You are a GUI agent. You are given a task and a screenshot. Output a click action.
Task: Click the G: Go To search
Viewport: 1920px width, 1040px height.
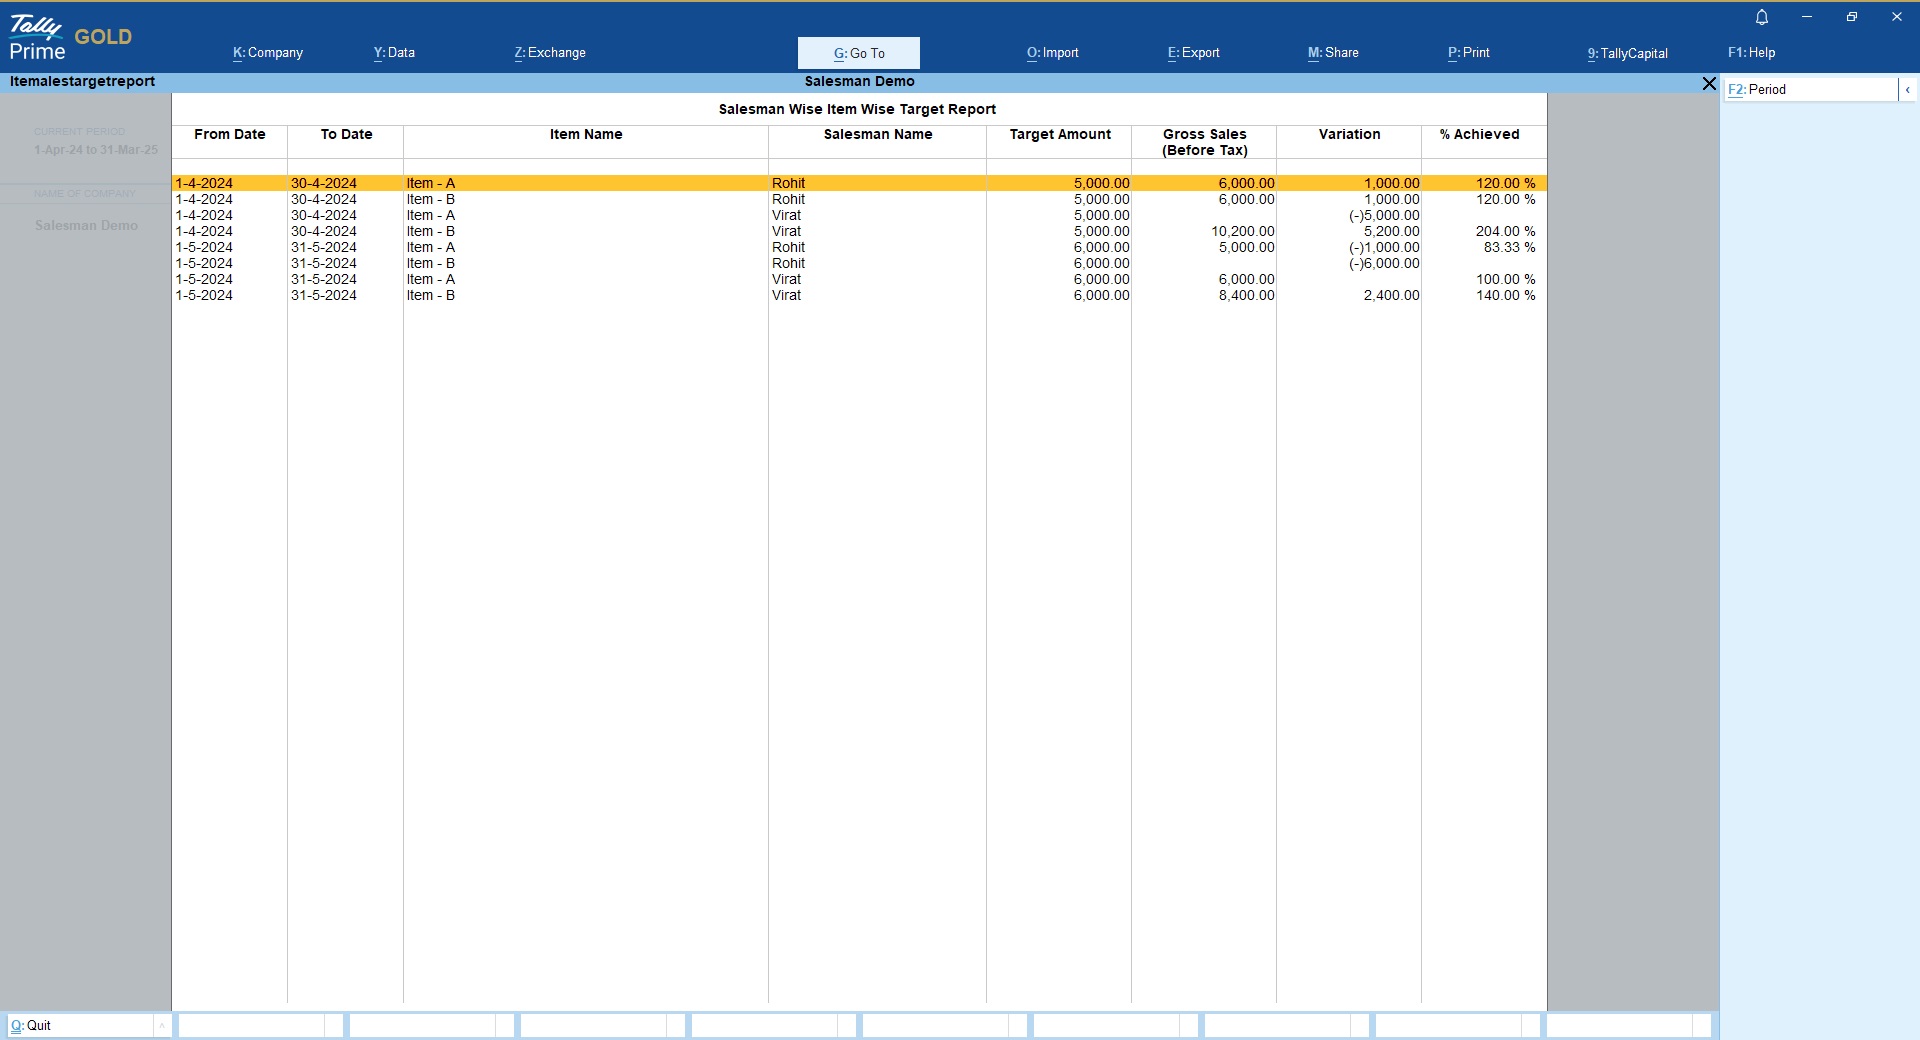point(858,53)
